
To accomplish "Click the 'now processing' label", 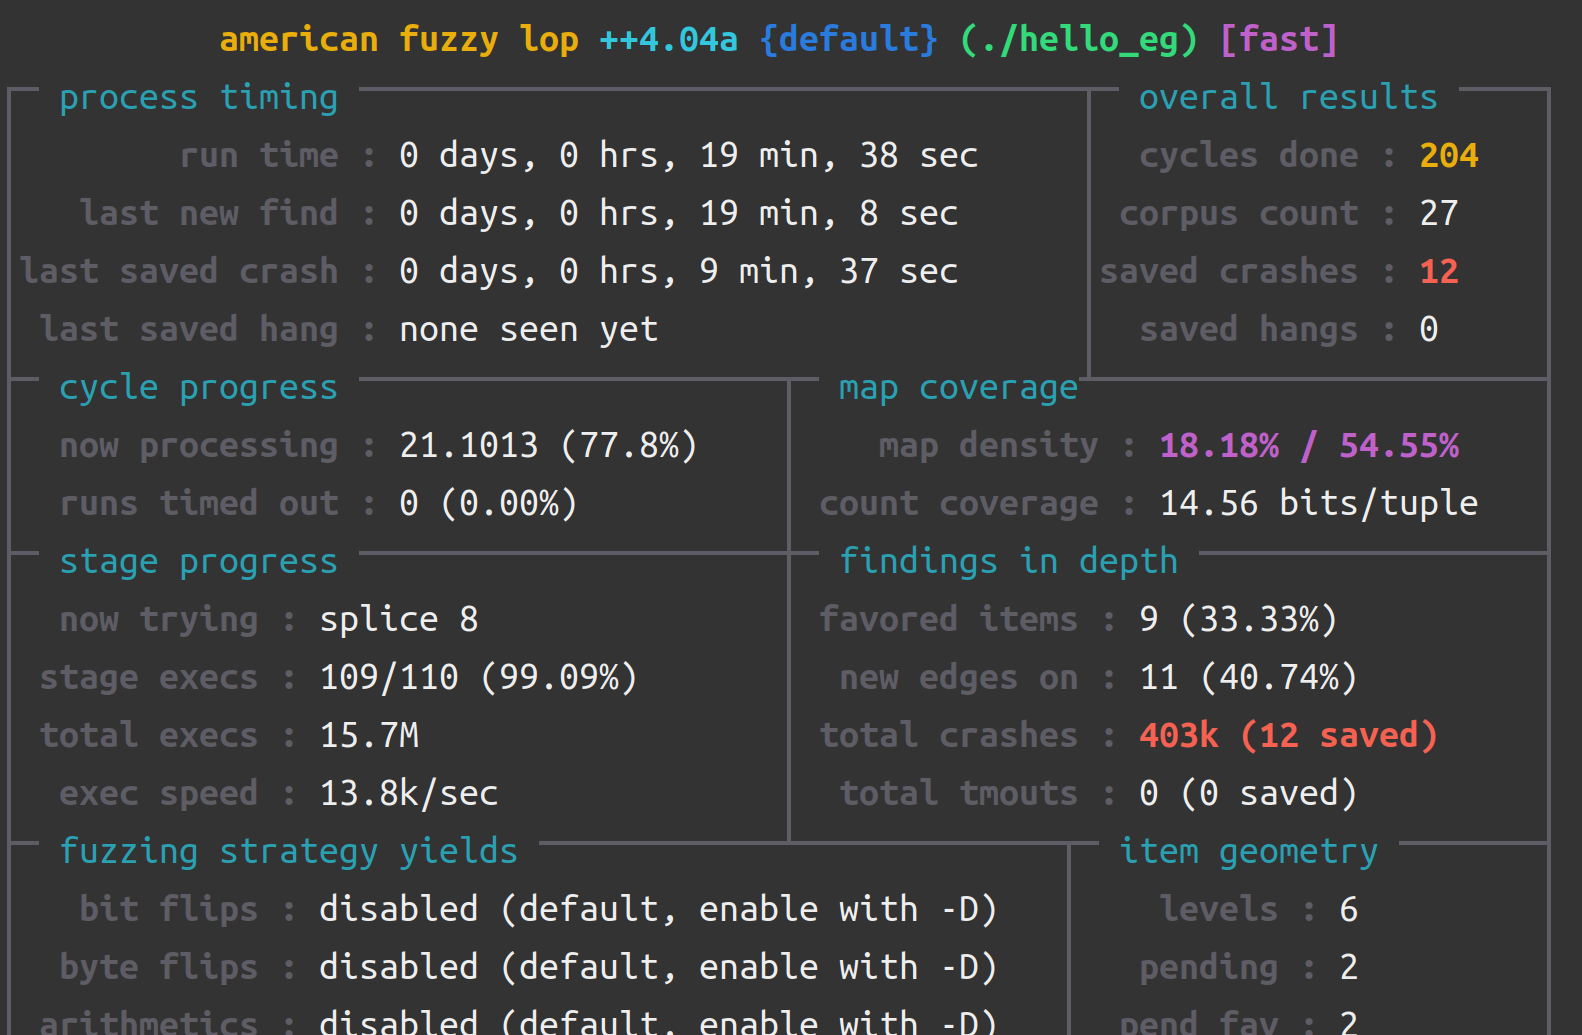I will click(199, 446).
